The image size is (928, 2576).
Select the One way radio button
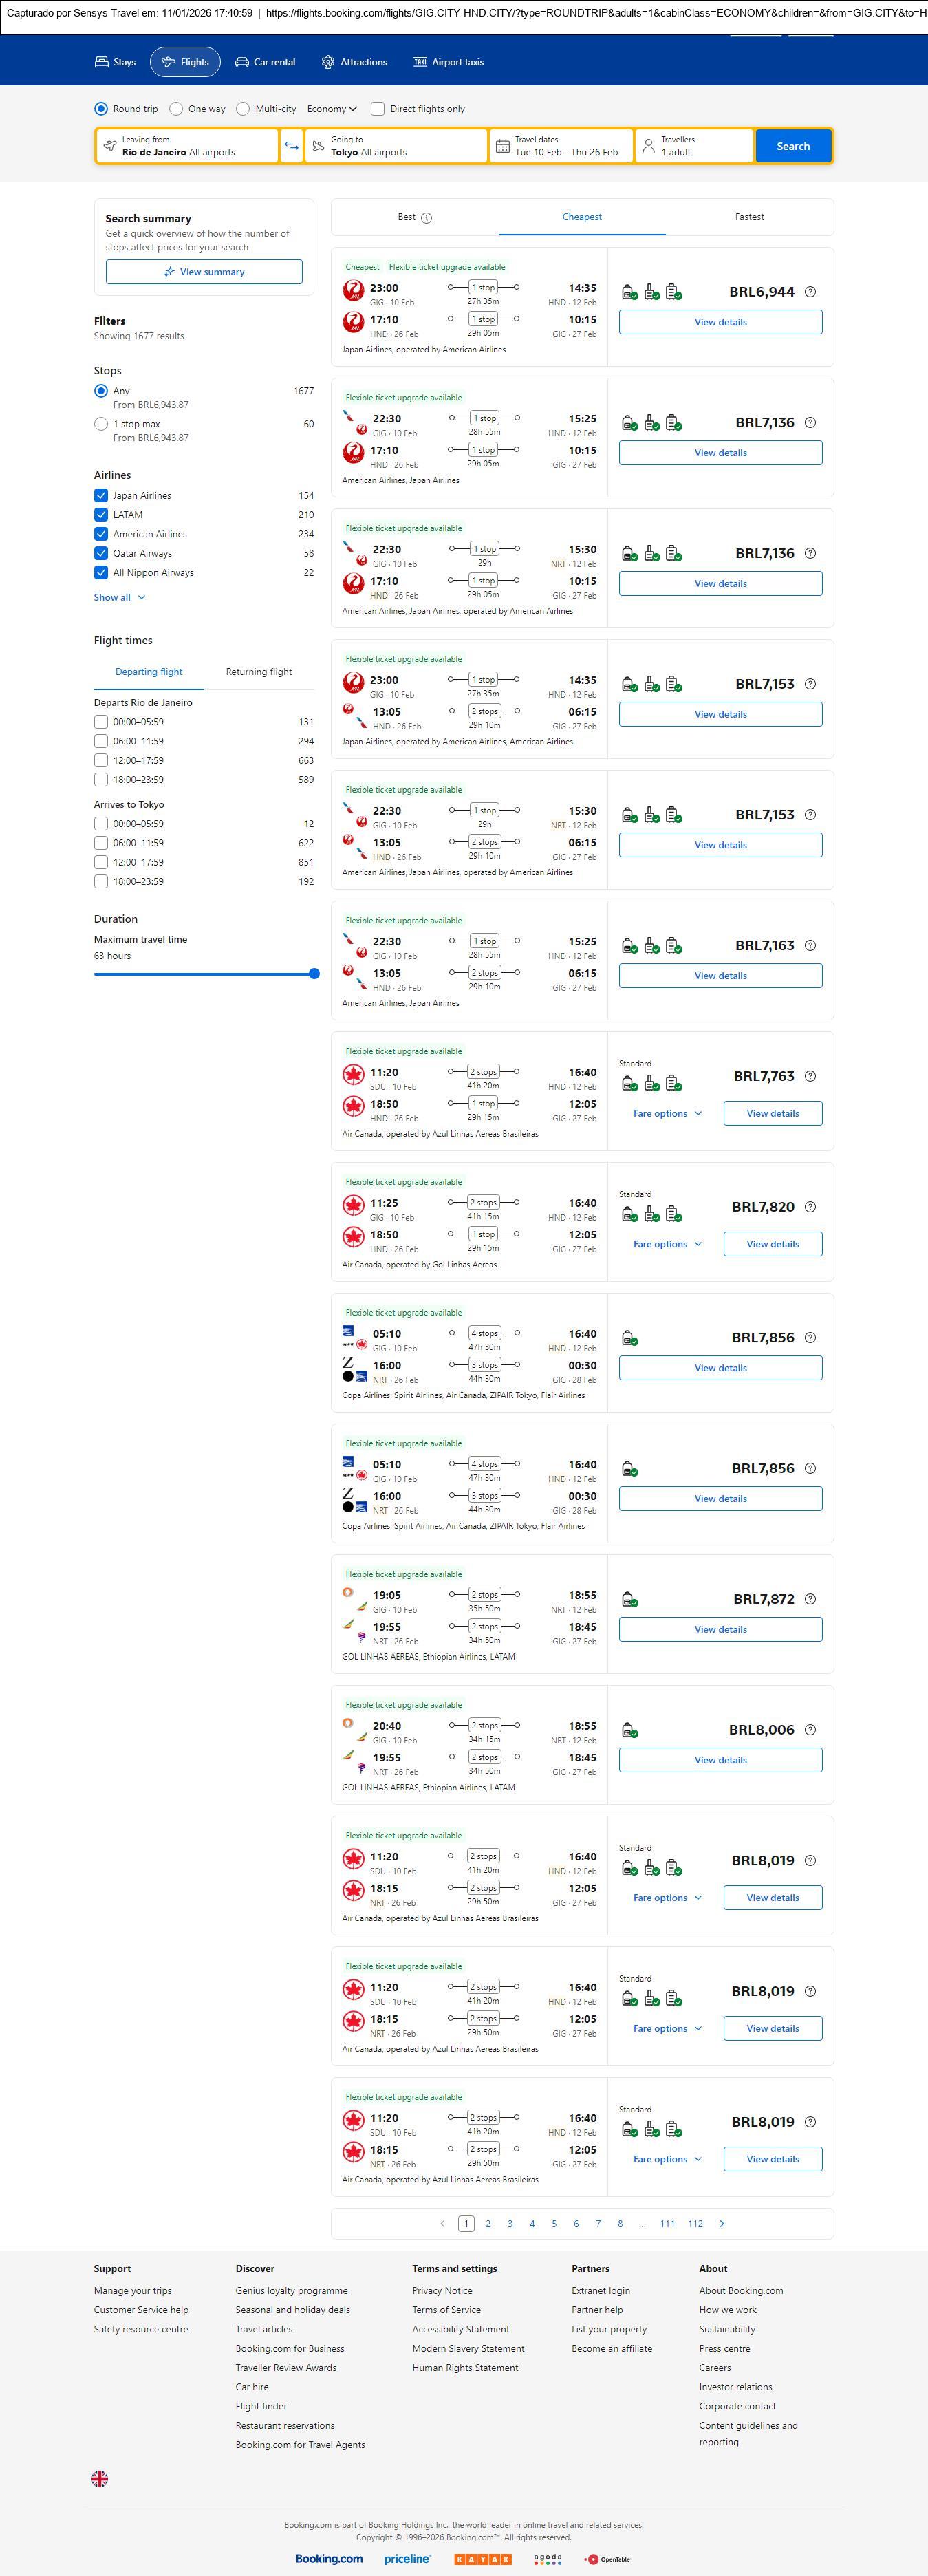click(x=177, y=109)
